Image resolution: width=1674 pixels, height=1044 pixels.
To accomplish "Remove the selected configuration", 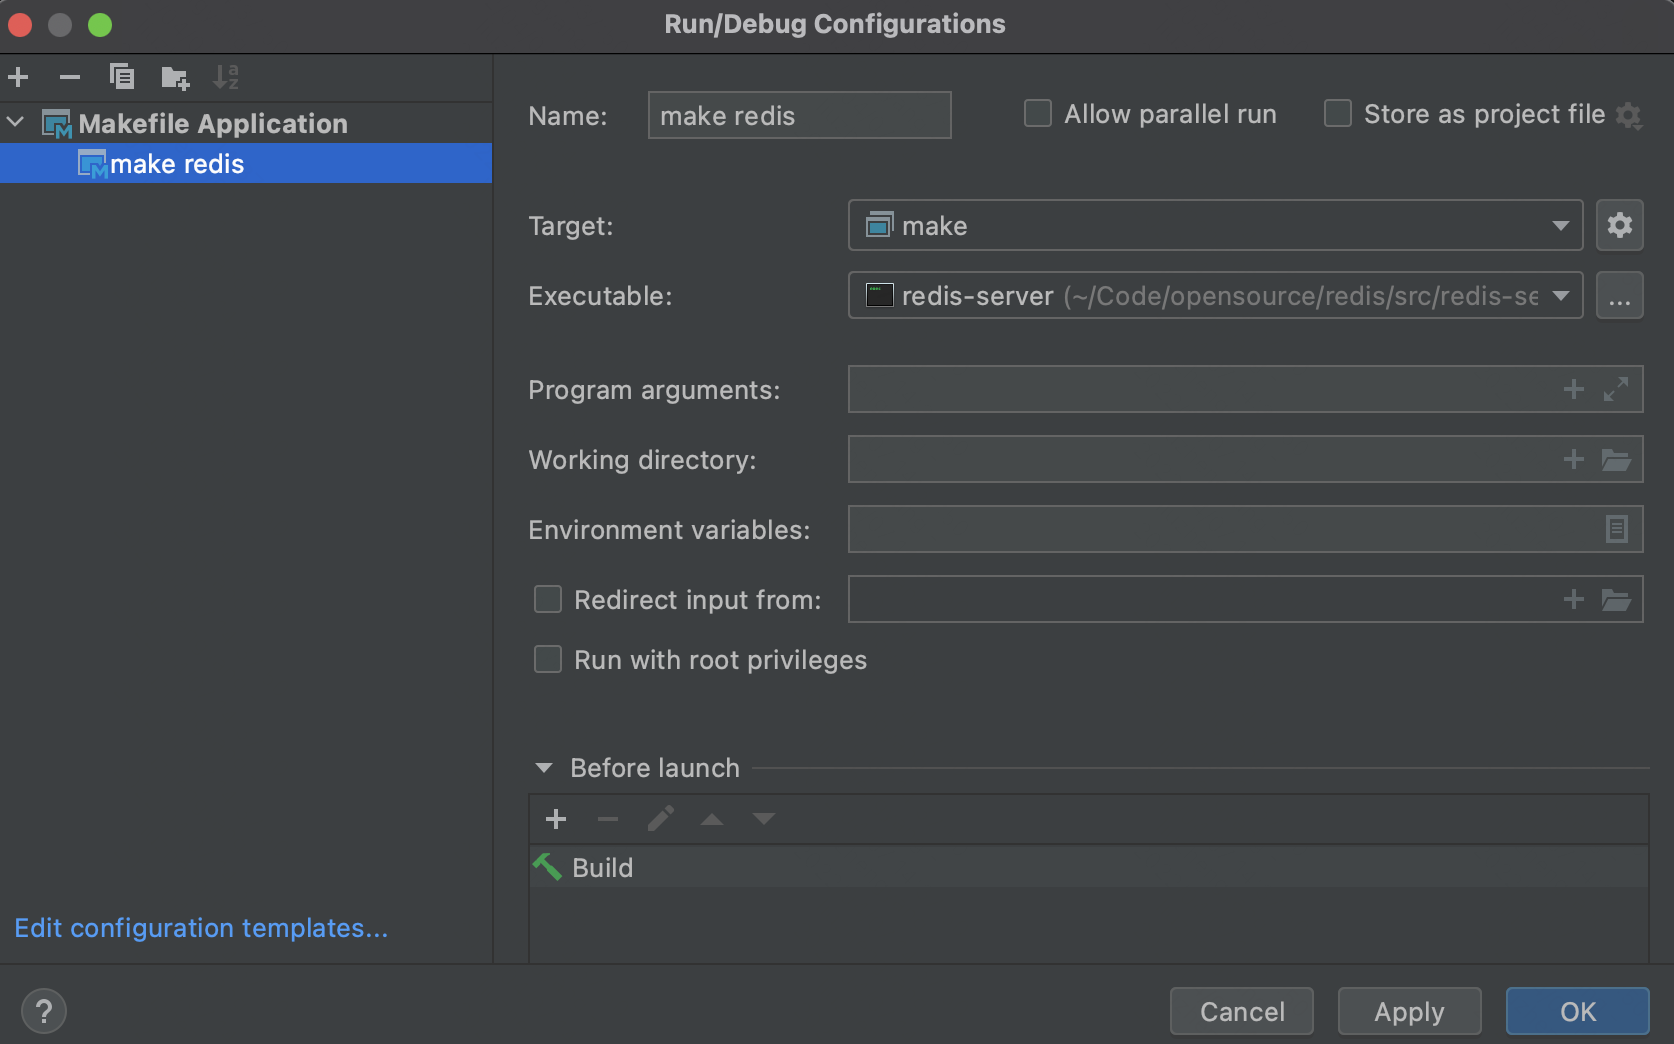I will [70, 77].
